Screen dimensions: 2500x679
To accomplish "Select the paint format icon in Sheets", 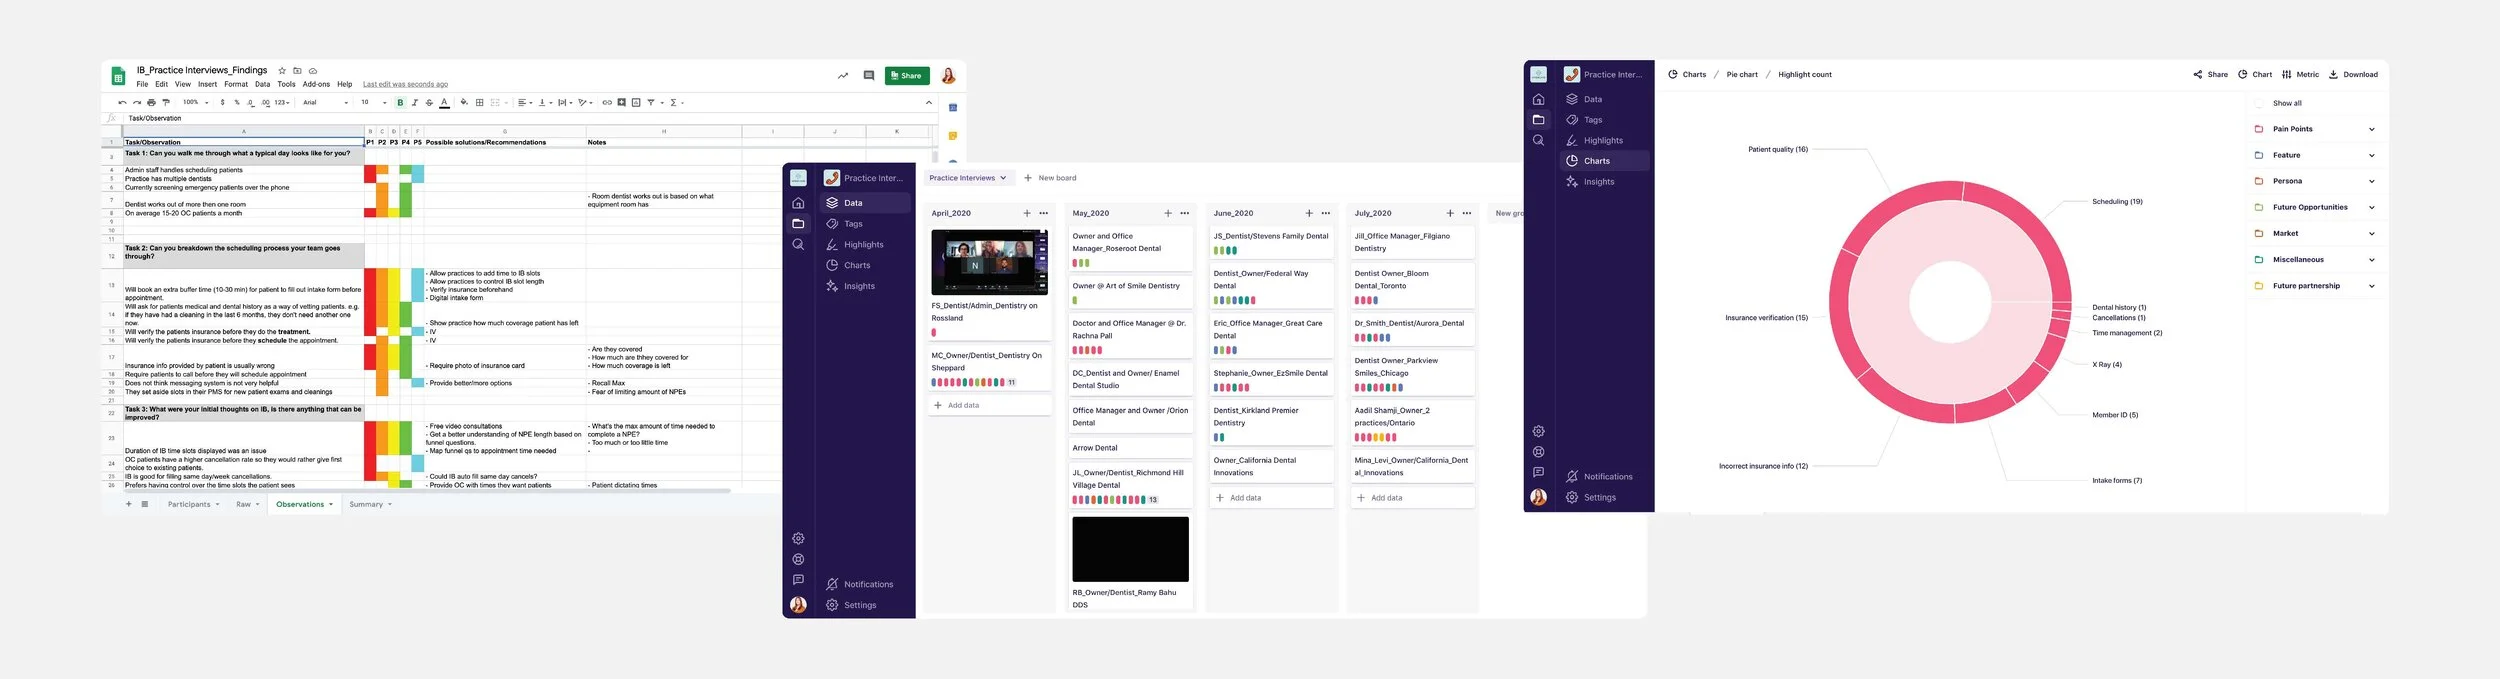I will [166, 102].
